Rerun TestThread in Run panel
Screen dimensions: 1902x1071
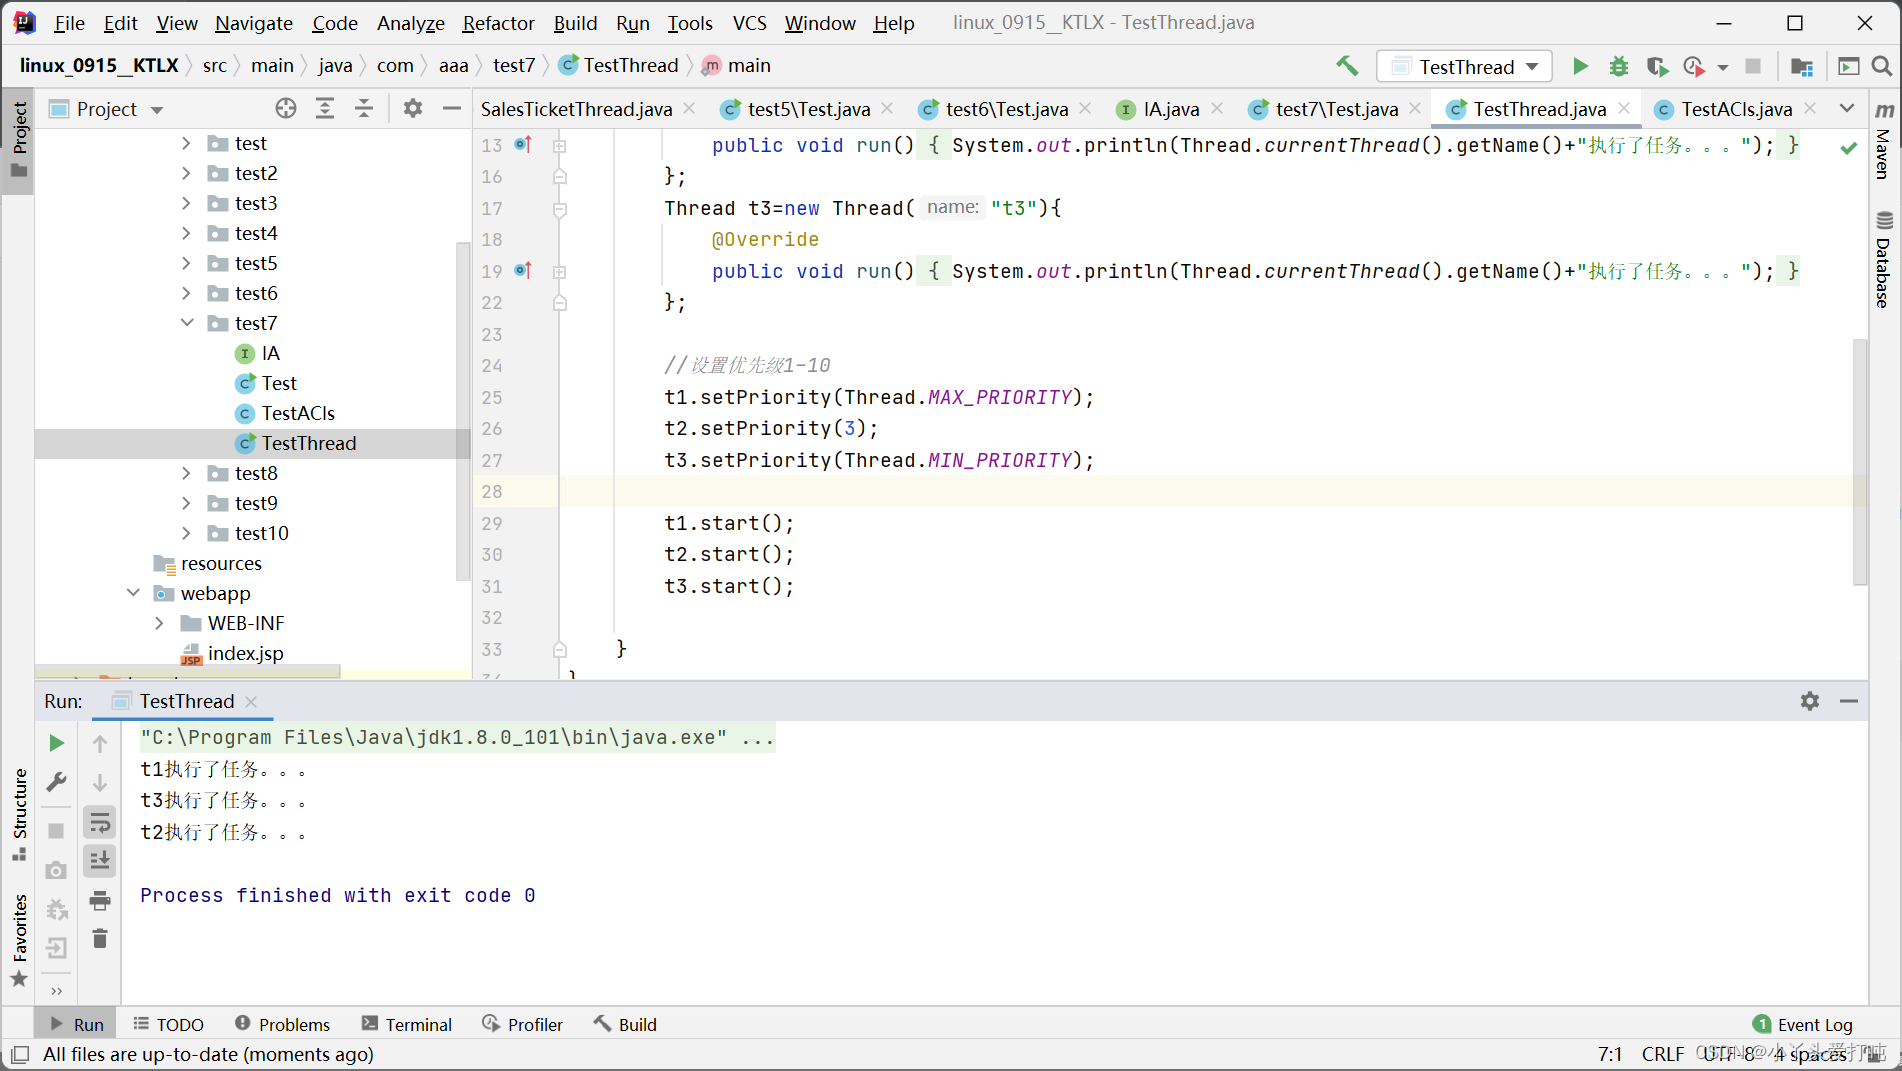[x=57, y=743]
